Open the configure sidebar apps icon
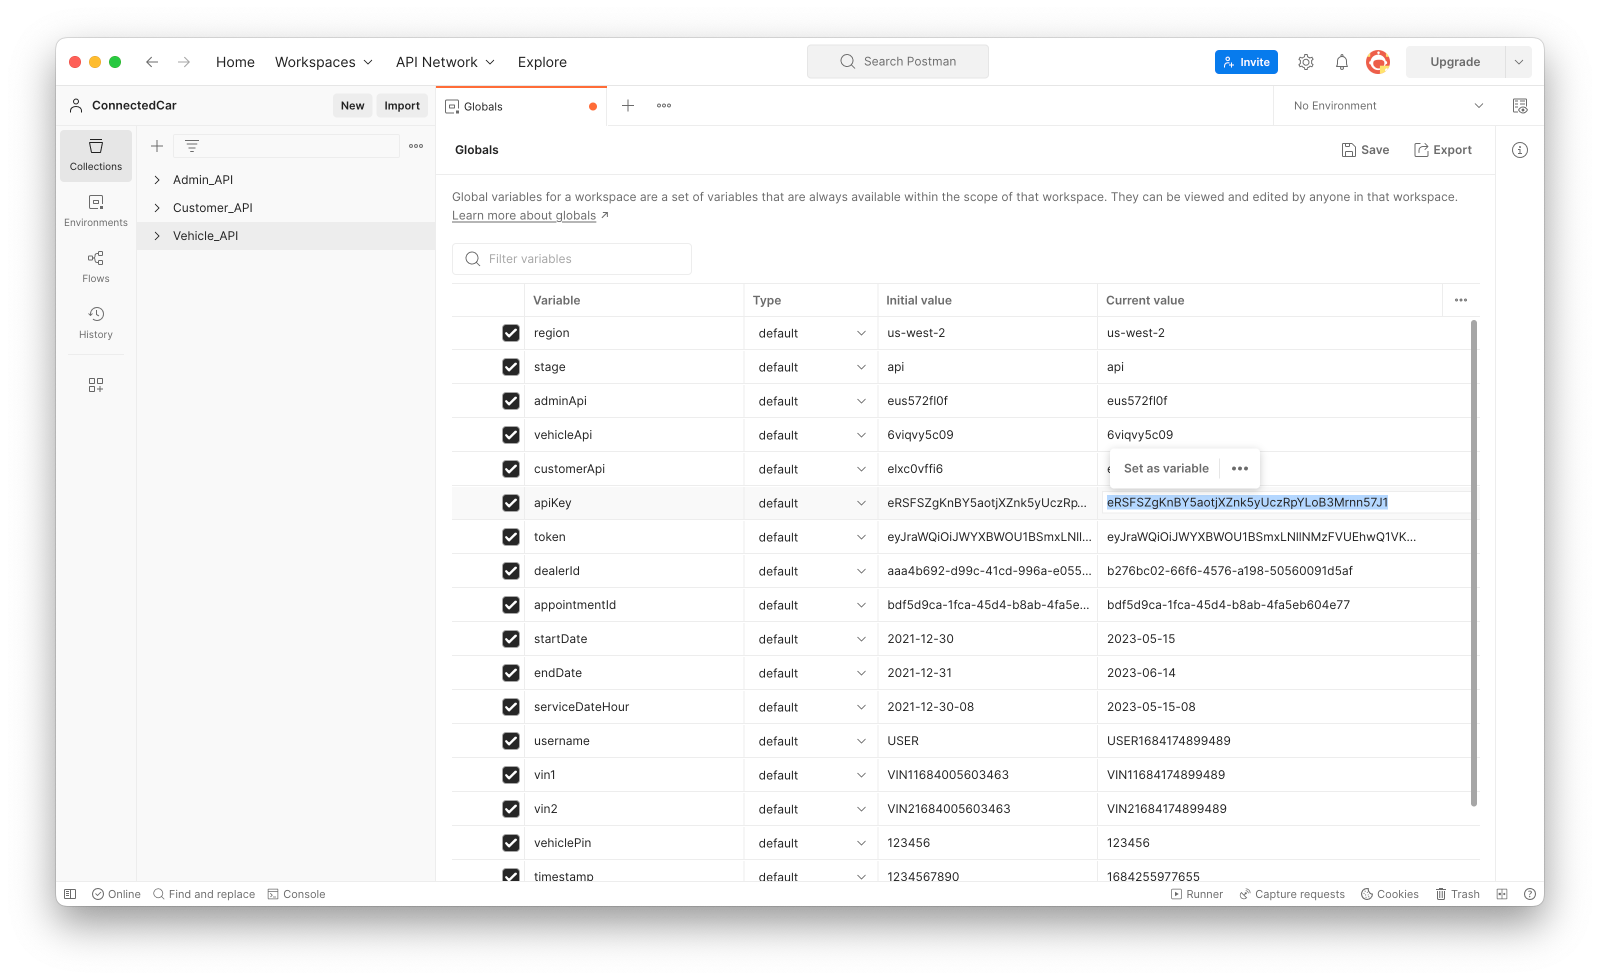Screen dimensions: 1600x980 (96, 385)
